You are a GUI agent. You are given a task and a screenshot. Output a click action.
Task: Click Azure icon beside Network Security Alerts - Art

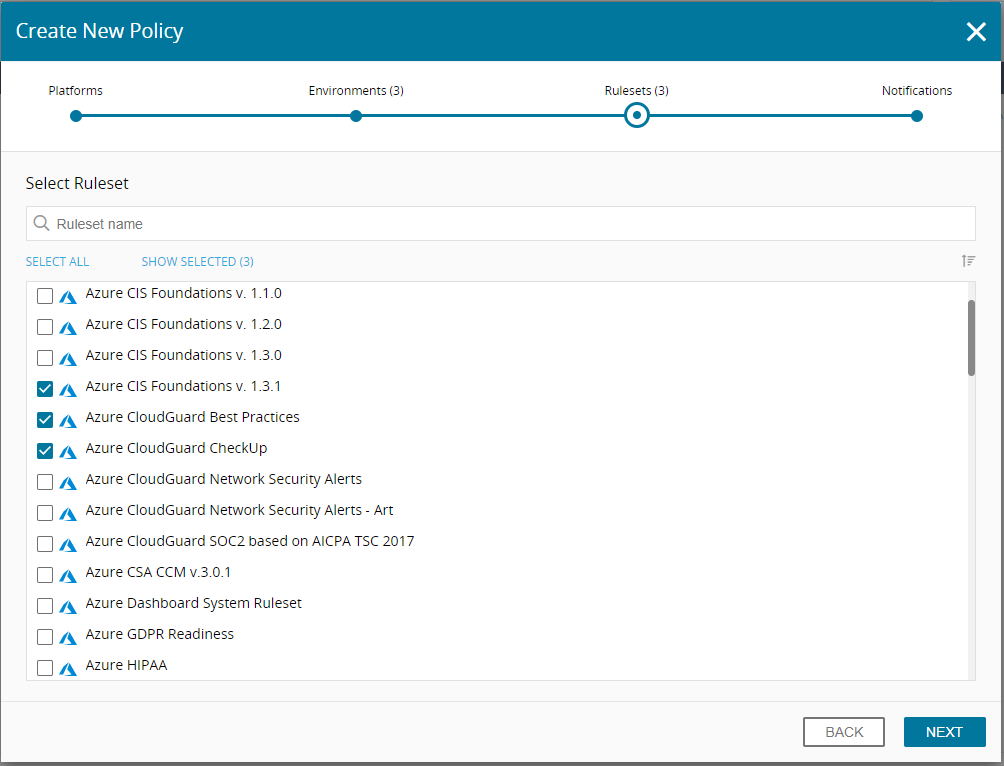(68, 514)
